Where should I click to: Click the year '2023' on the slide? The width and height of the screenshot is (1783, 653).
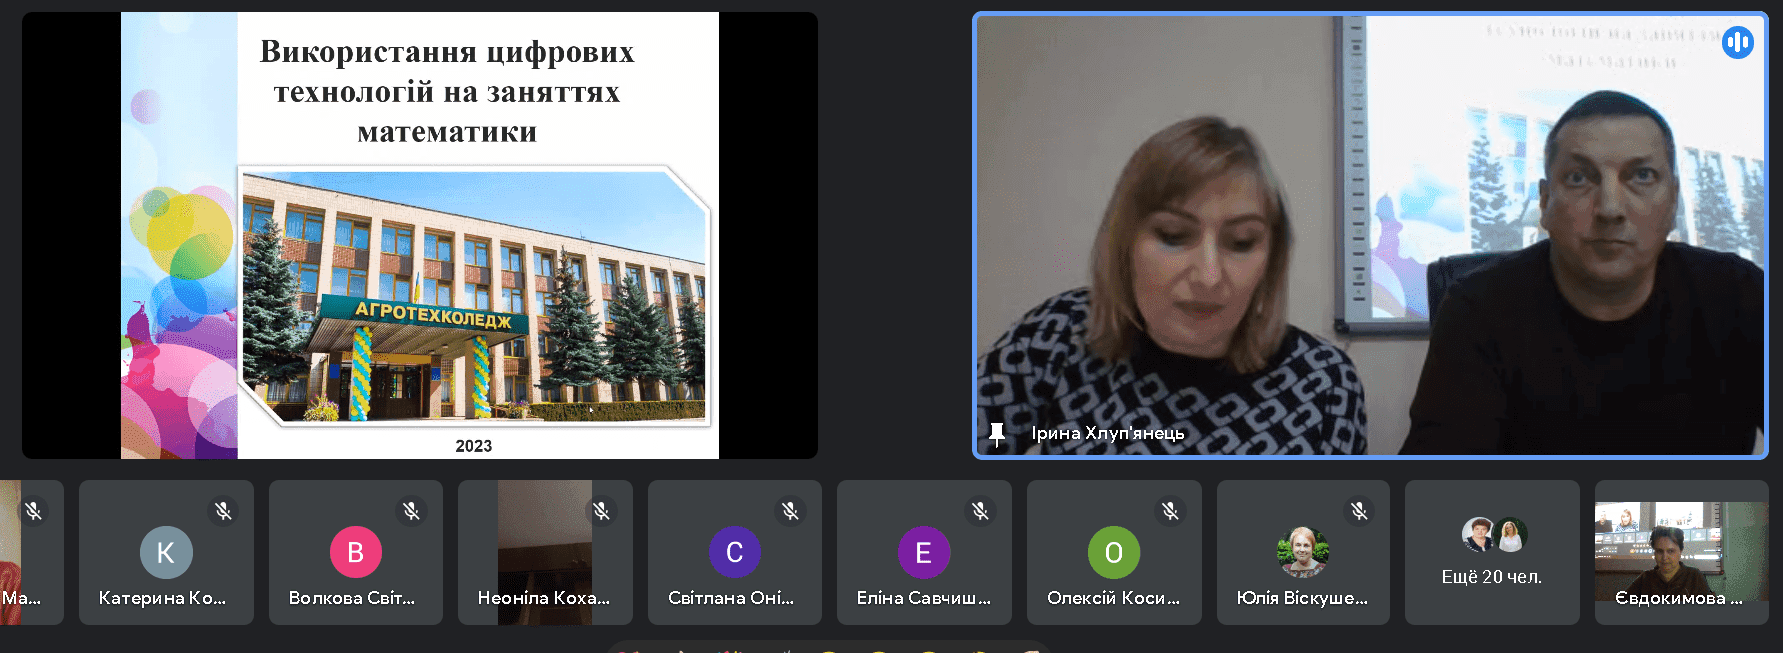pos(474,446)
